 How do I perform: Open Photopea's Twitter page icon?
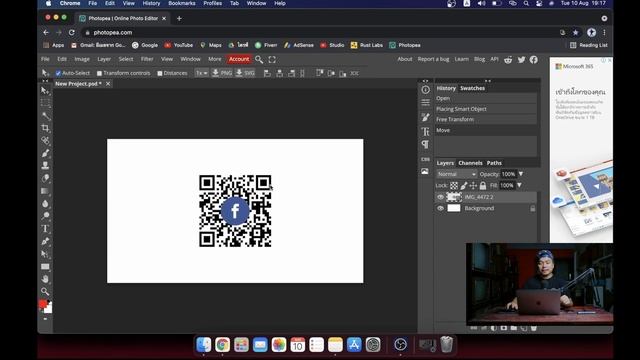(x=521, y=60)
